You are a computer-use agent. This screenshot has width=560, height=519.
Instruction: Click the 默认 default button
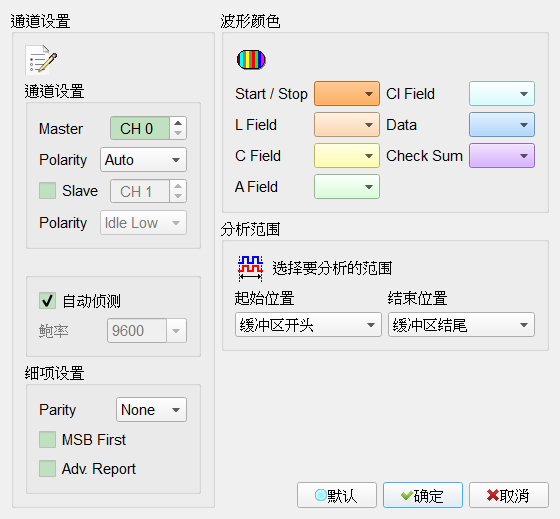coord(337,495)
